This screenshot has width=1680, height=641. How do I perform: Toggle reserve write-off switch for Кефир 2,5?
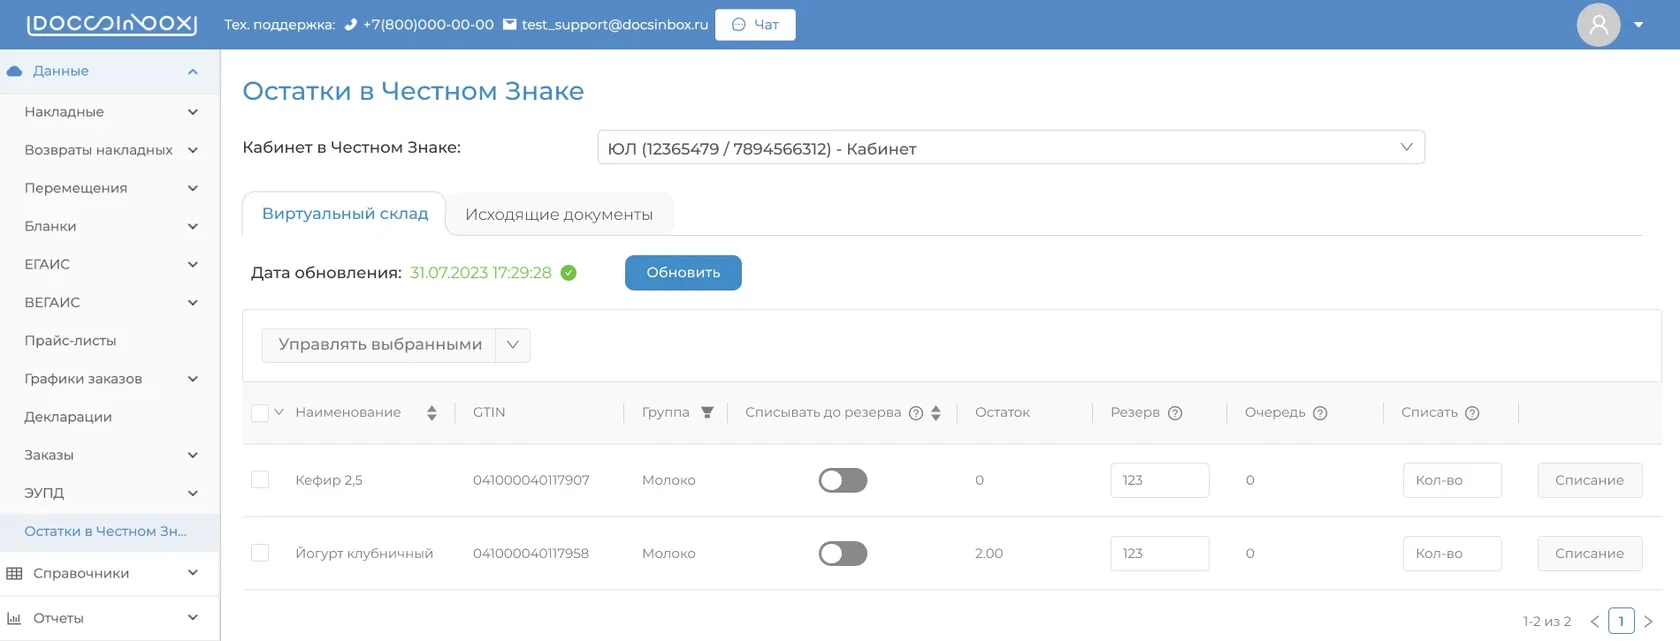(843, 480)
